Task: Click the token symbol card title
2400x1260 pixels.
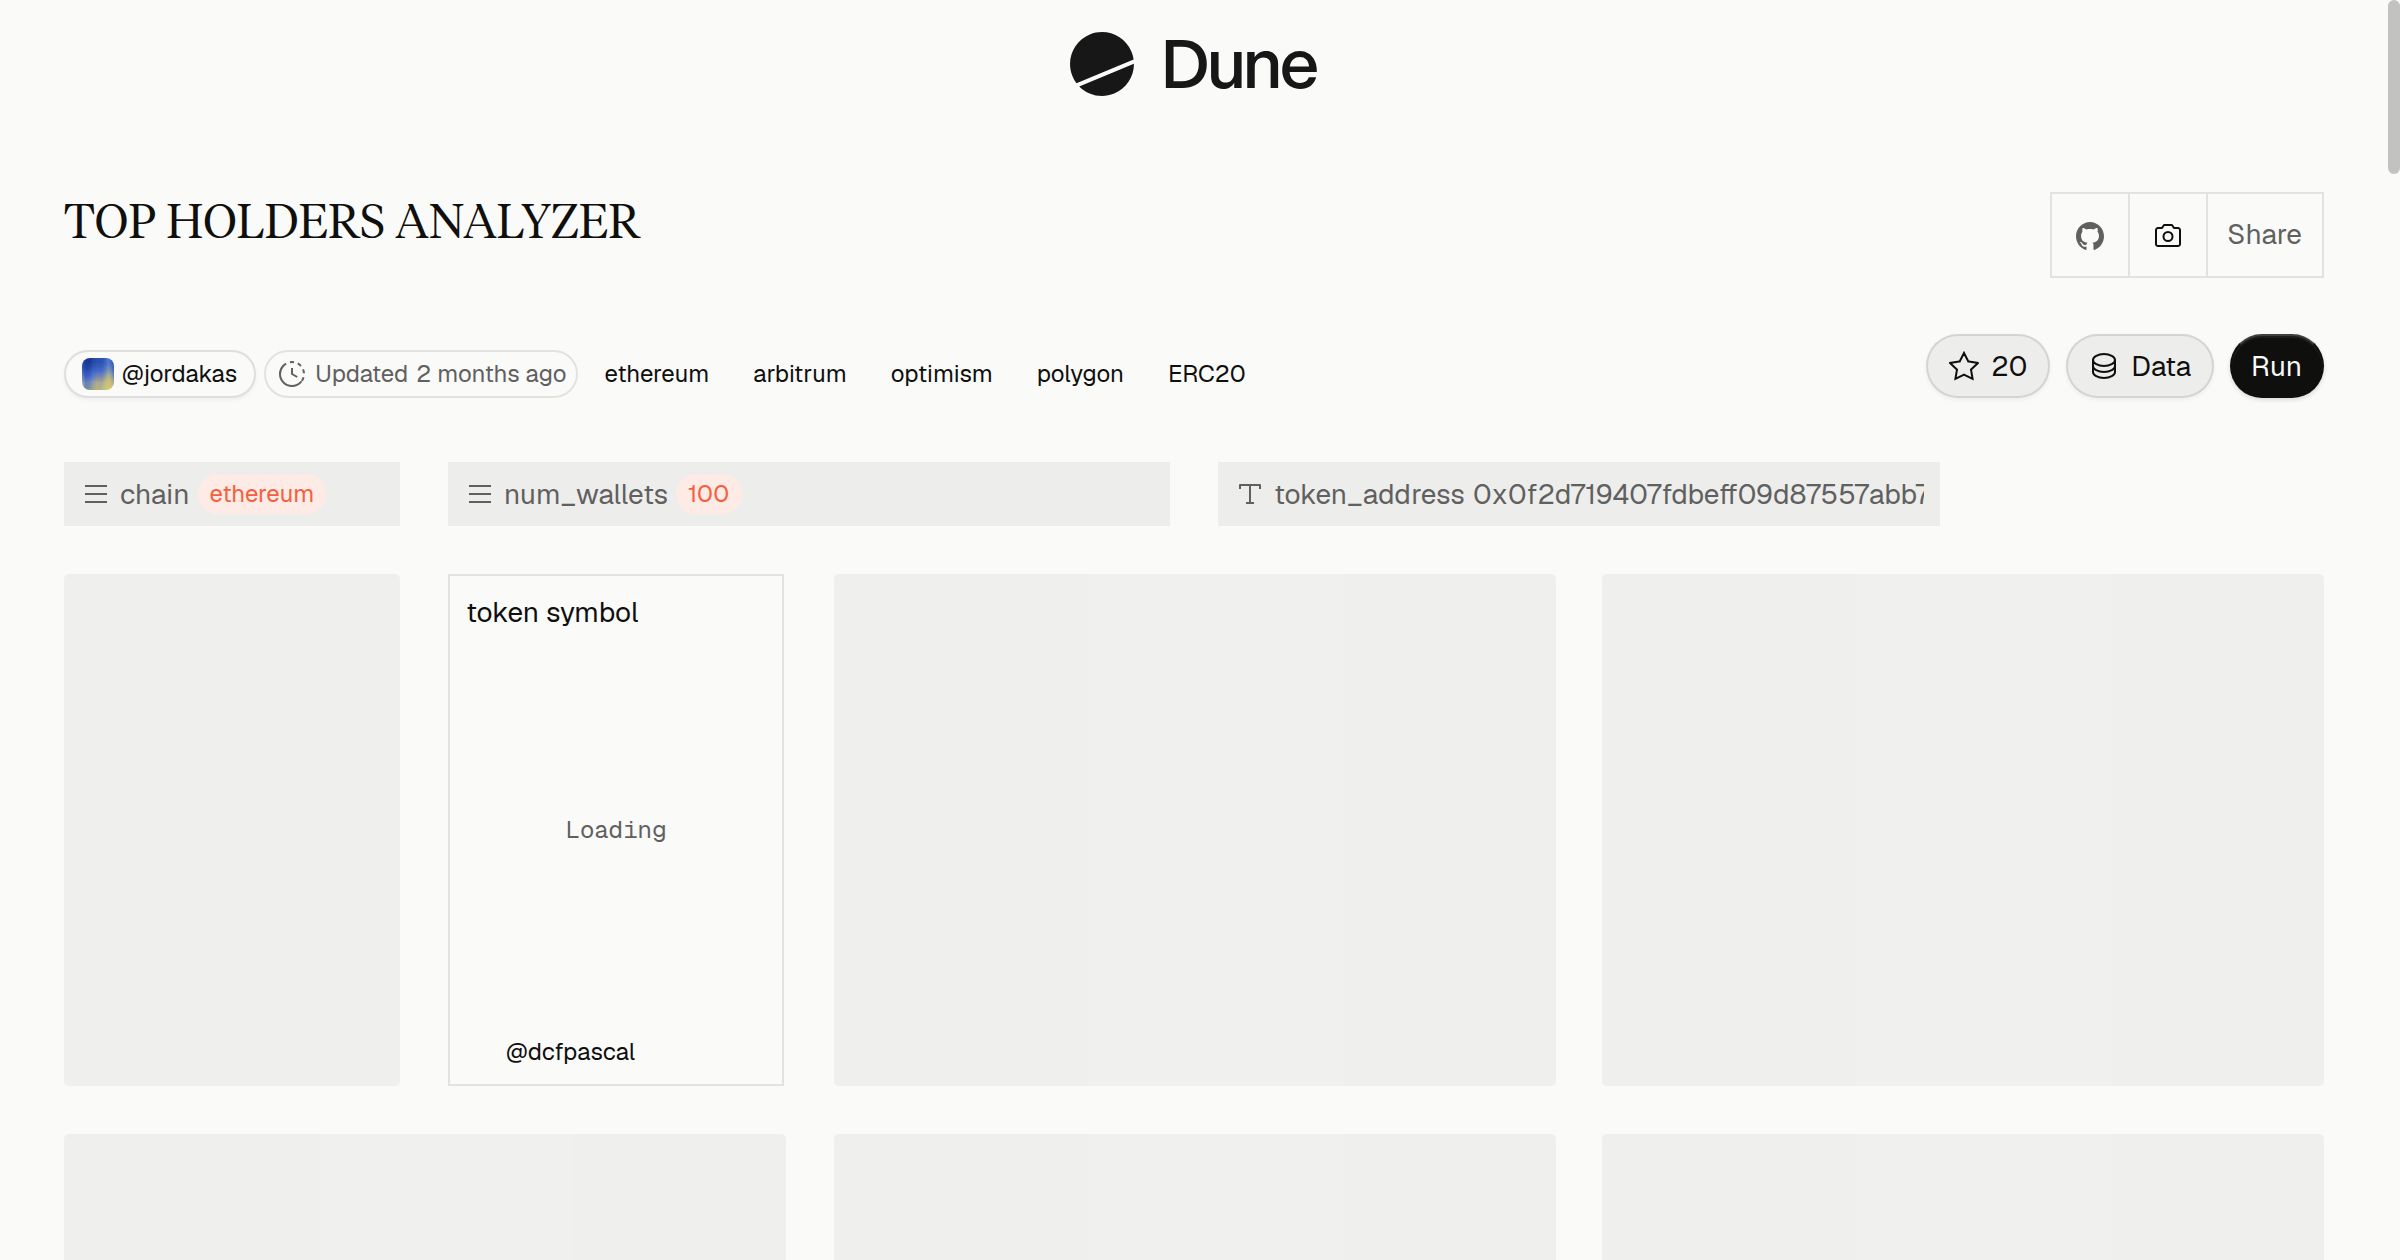Action: pyautogui.click(x=552, y=612)
